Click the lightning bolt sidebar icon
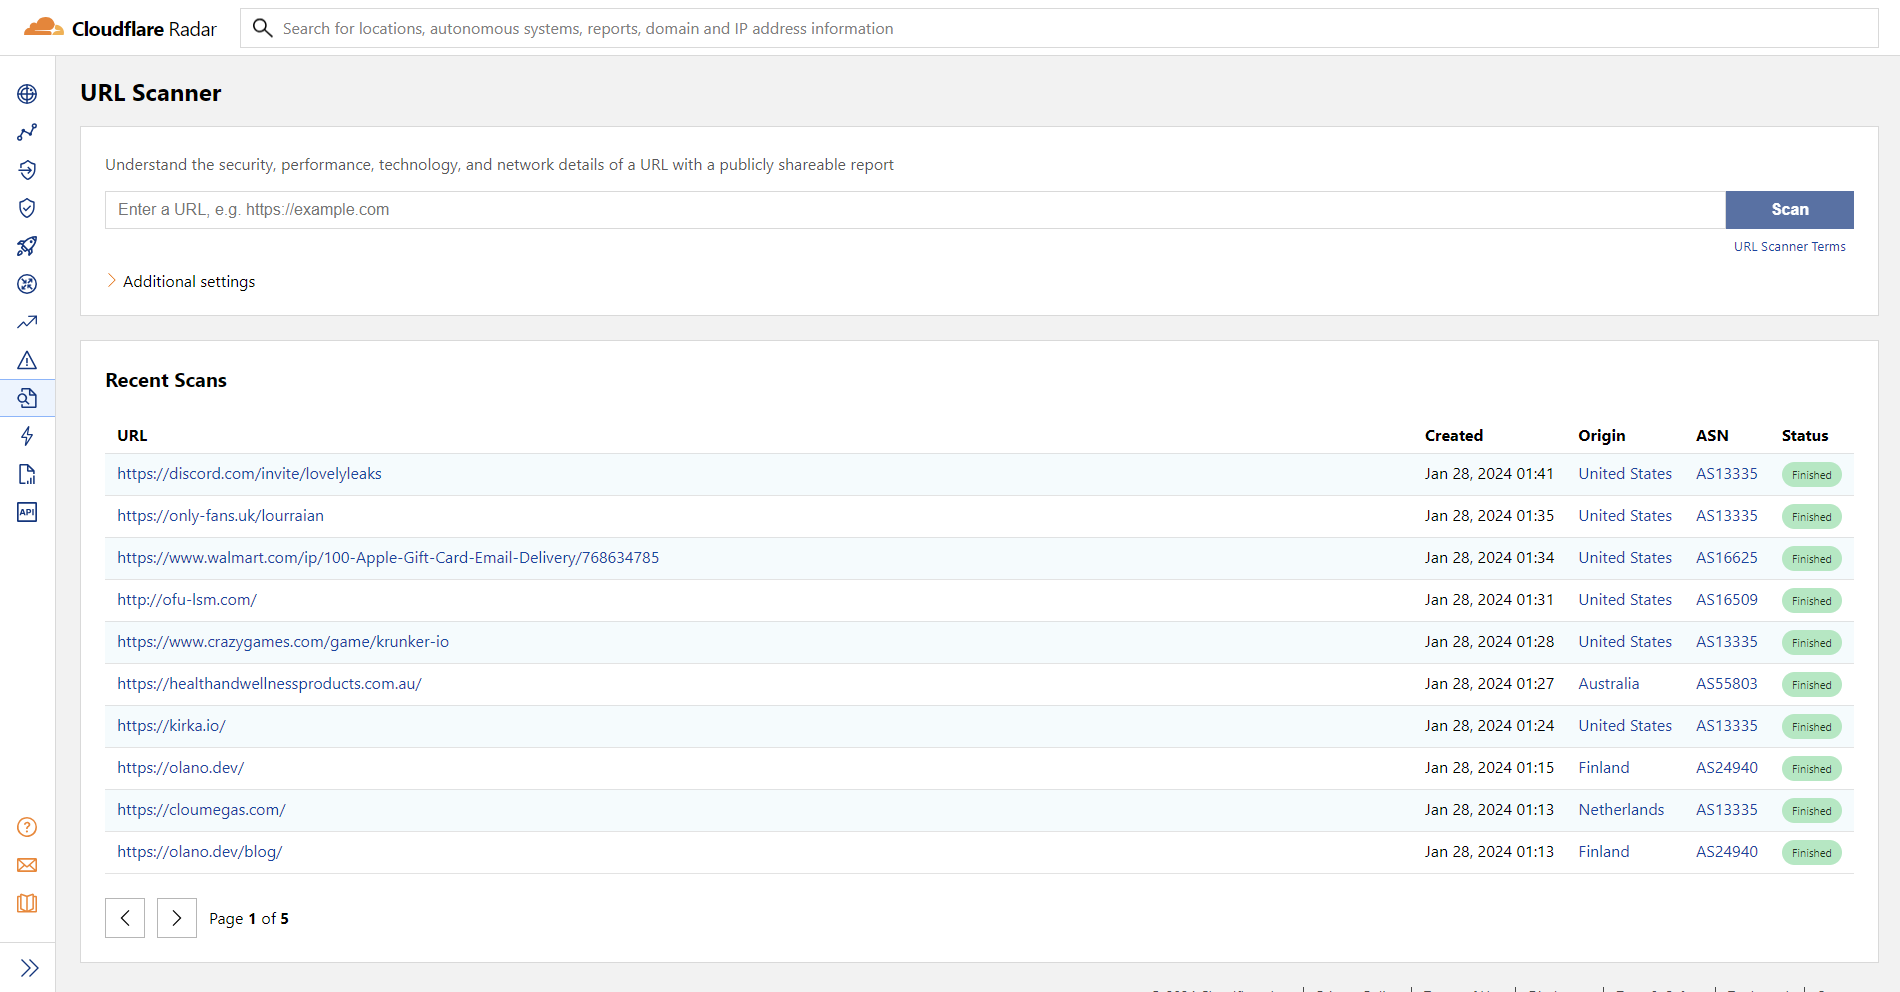The width and height of the screenshot is (1900, 992). [x=27, y=436]
